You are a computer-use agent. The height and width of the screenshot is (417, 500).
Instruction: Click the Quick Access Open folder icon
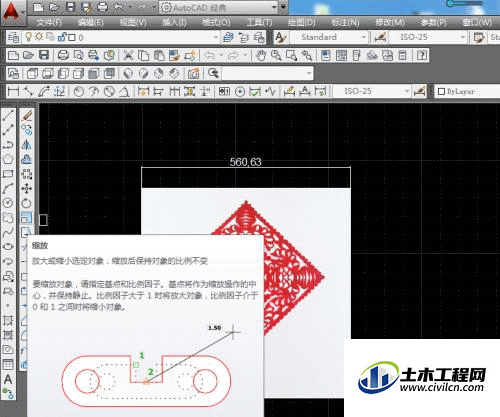[x=54, y=7]
